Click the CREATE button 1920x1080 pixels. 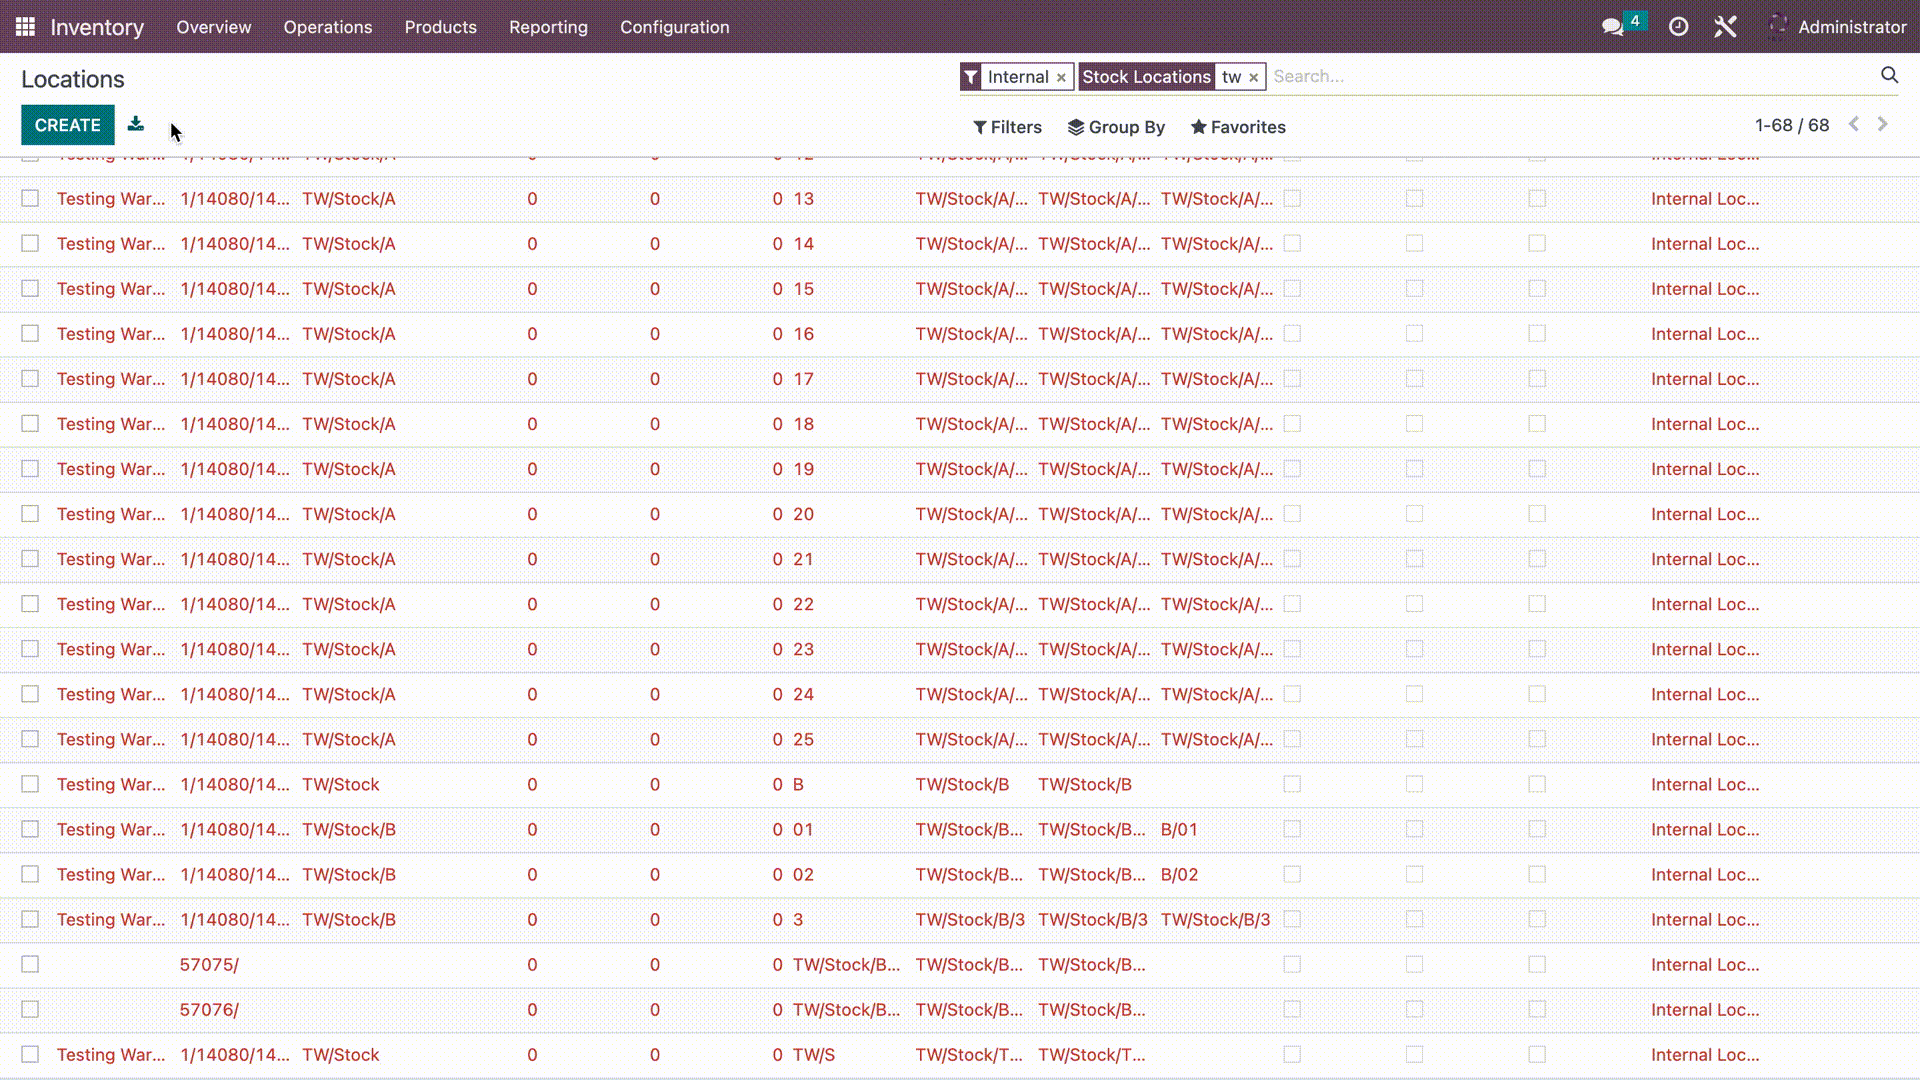coord(67,124)
